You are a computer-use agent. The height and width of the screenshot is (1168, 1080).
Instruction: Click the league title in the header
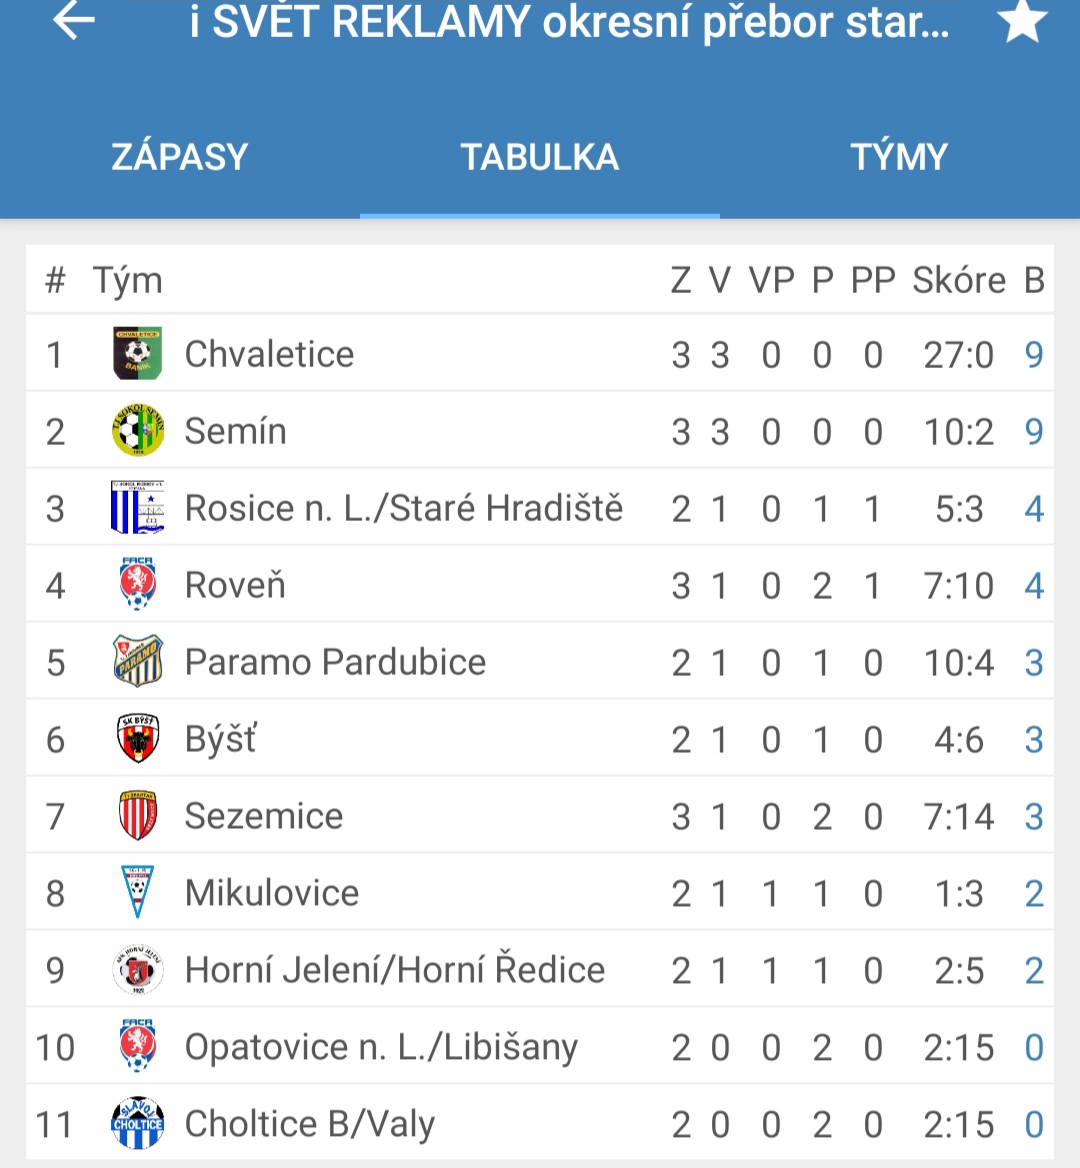569,21
